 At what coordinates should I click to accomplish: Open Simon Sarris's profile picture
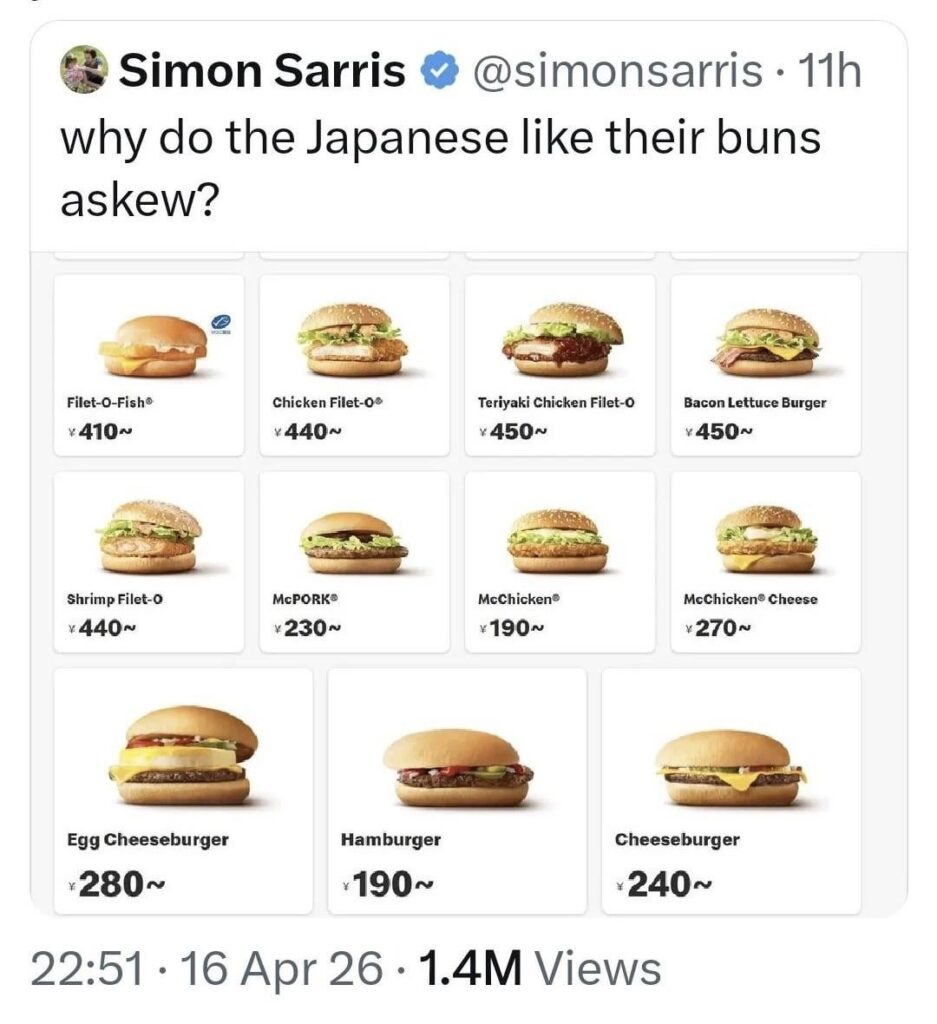tap(82, 69)
